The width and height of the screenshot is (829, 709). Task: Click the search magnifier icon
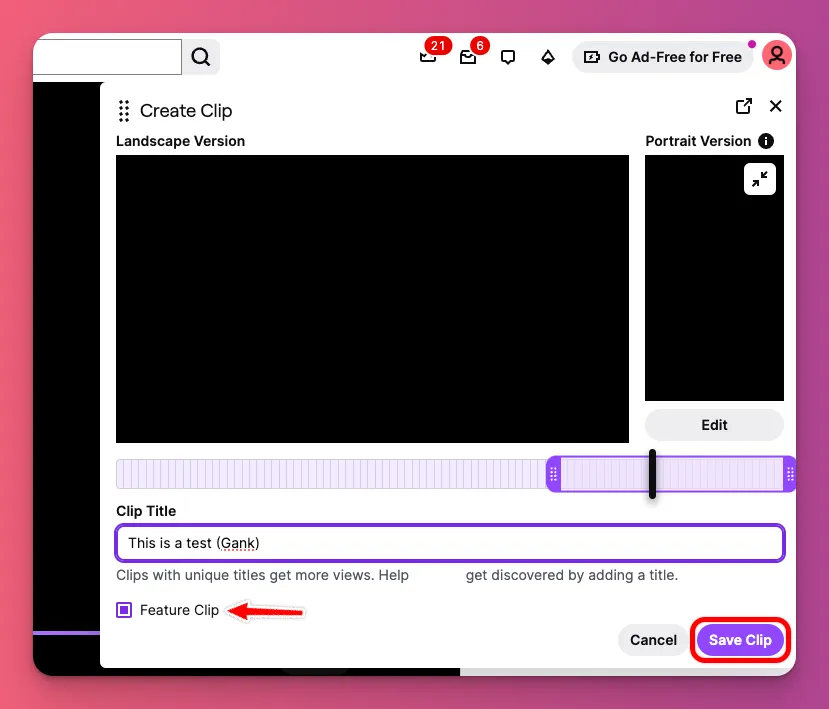(200, 57)
